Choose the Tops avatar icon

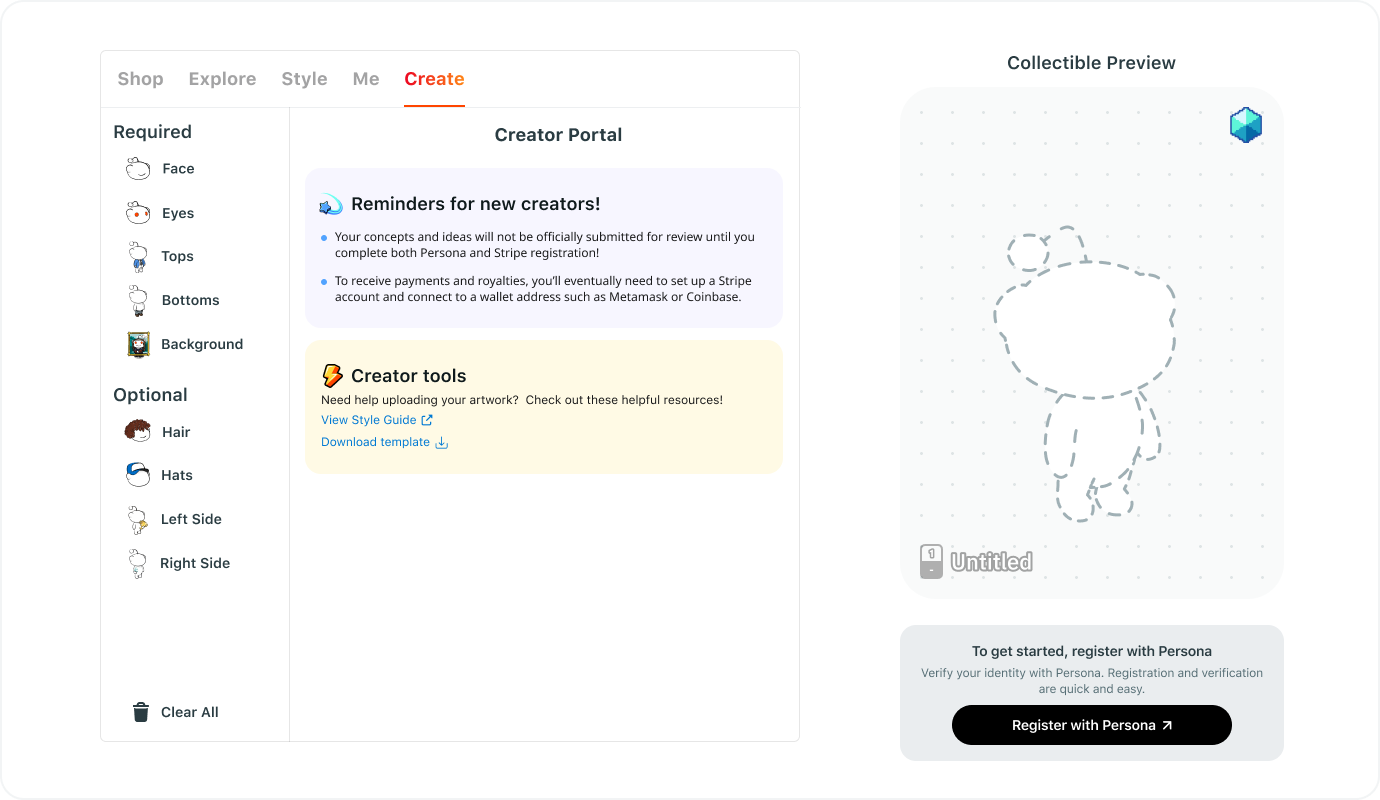click(138, 256)
